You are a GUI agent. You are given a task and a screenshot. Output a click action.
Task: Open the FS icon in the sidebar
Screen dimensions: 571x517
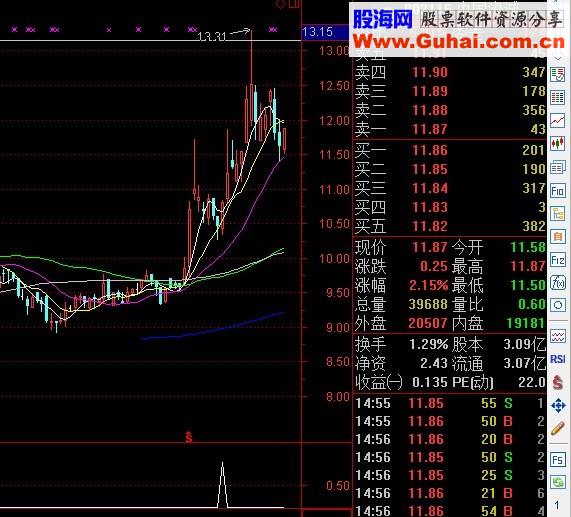(x=558, y=459)
